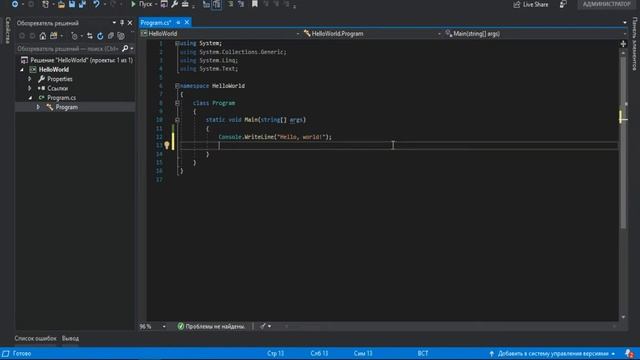Image resolution: width=640 pixels, height=360 pixels.
Task: Open Live Share
Action: click(531, 4)
